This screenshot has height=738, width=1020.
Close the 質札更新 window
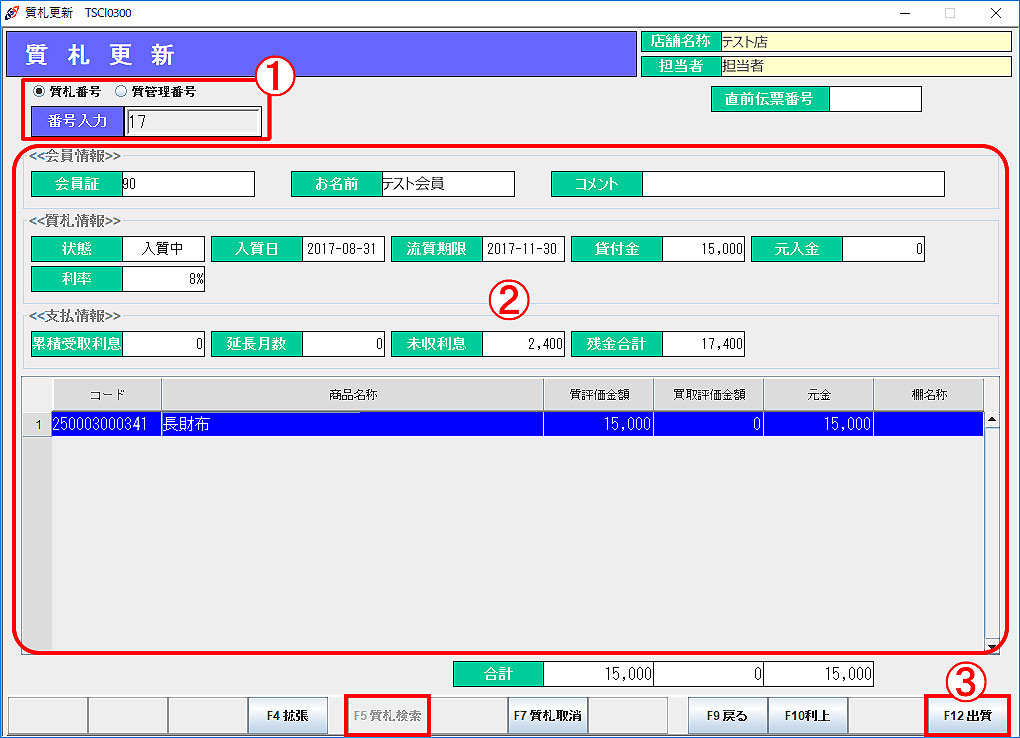(995, 13)
